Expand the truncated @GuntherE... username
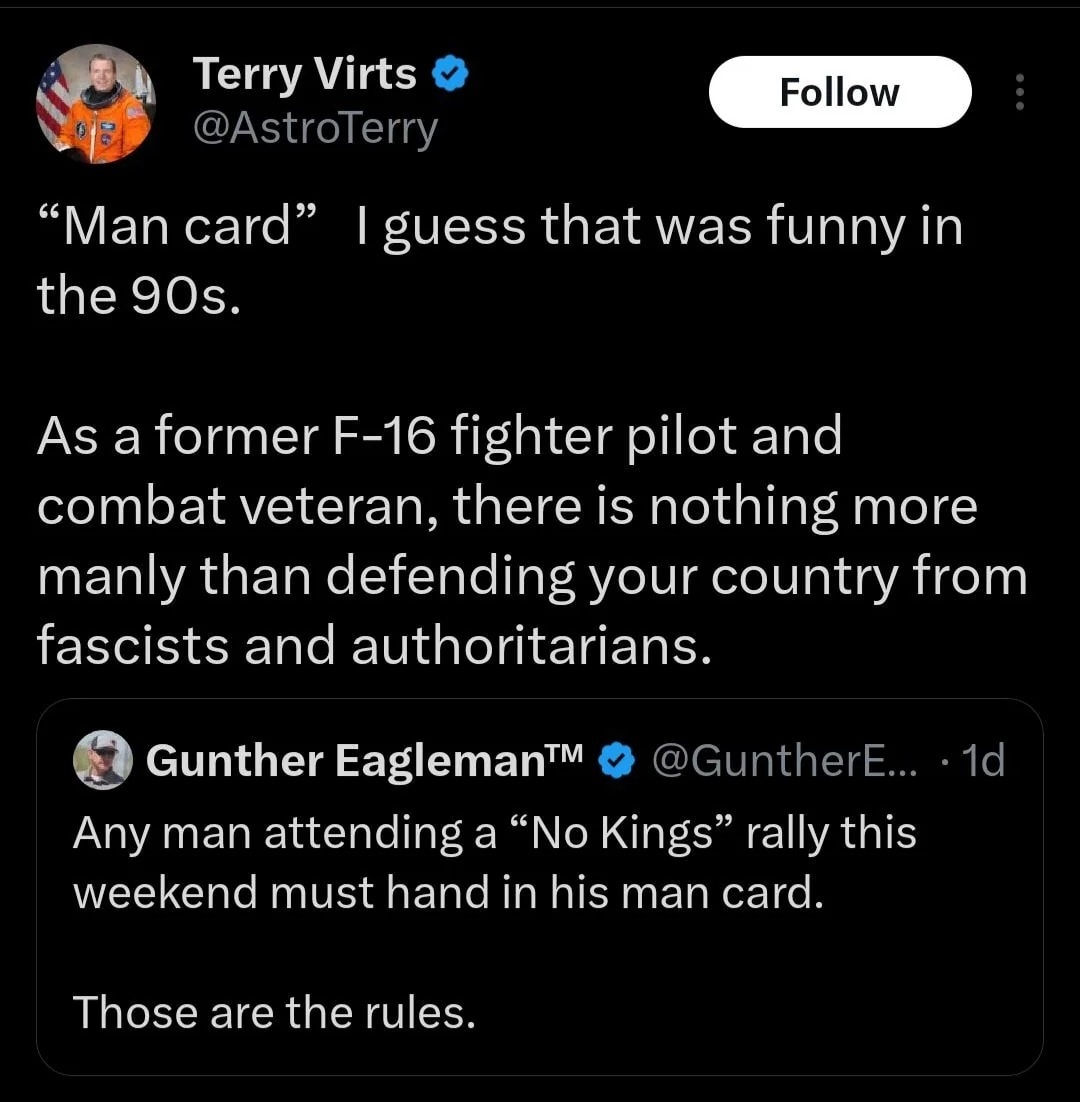The image size is (1080, 1102). pos(787,760)
